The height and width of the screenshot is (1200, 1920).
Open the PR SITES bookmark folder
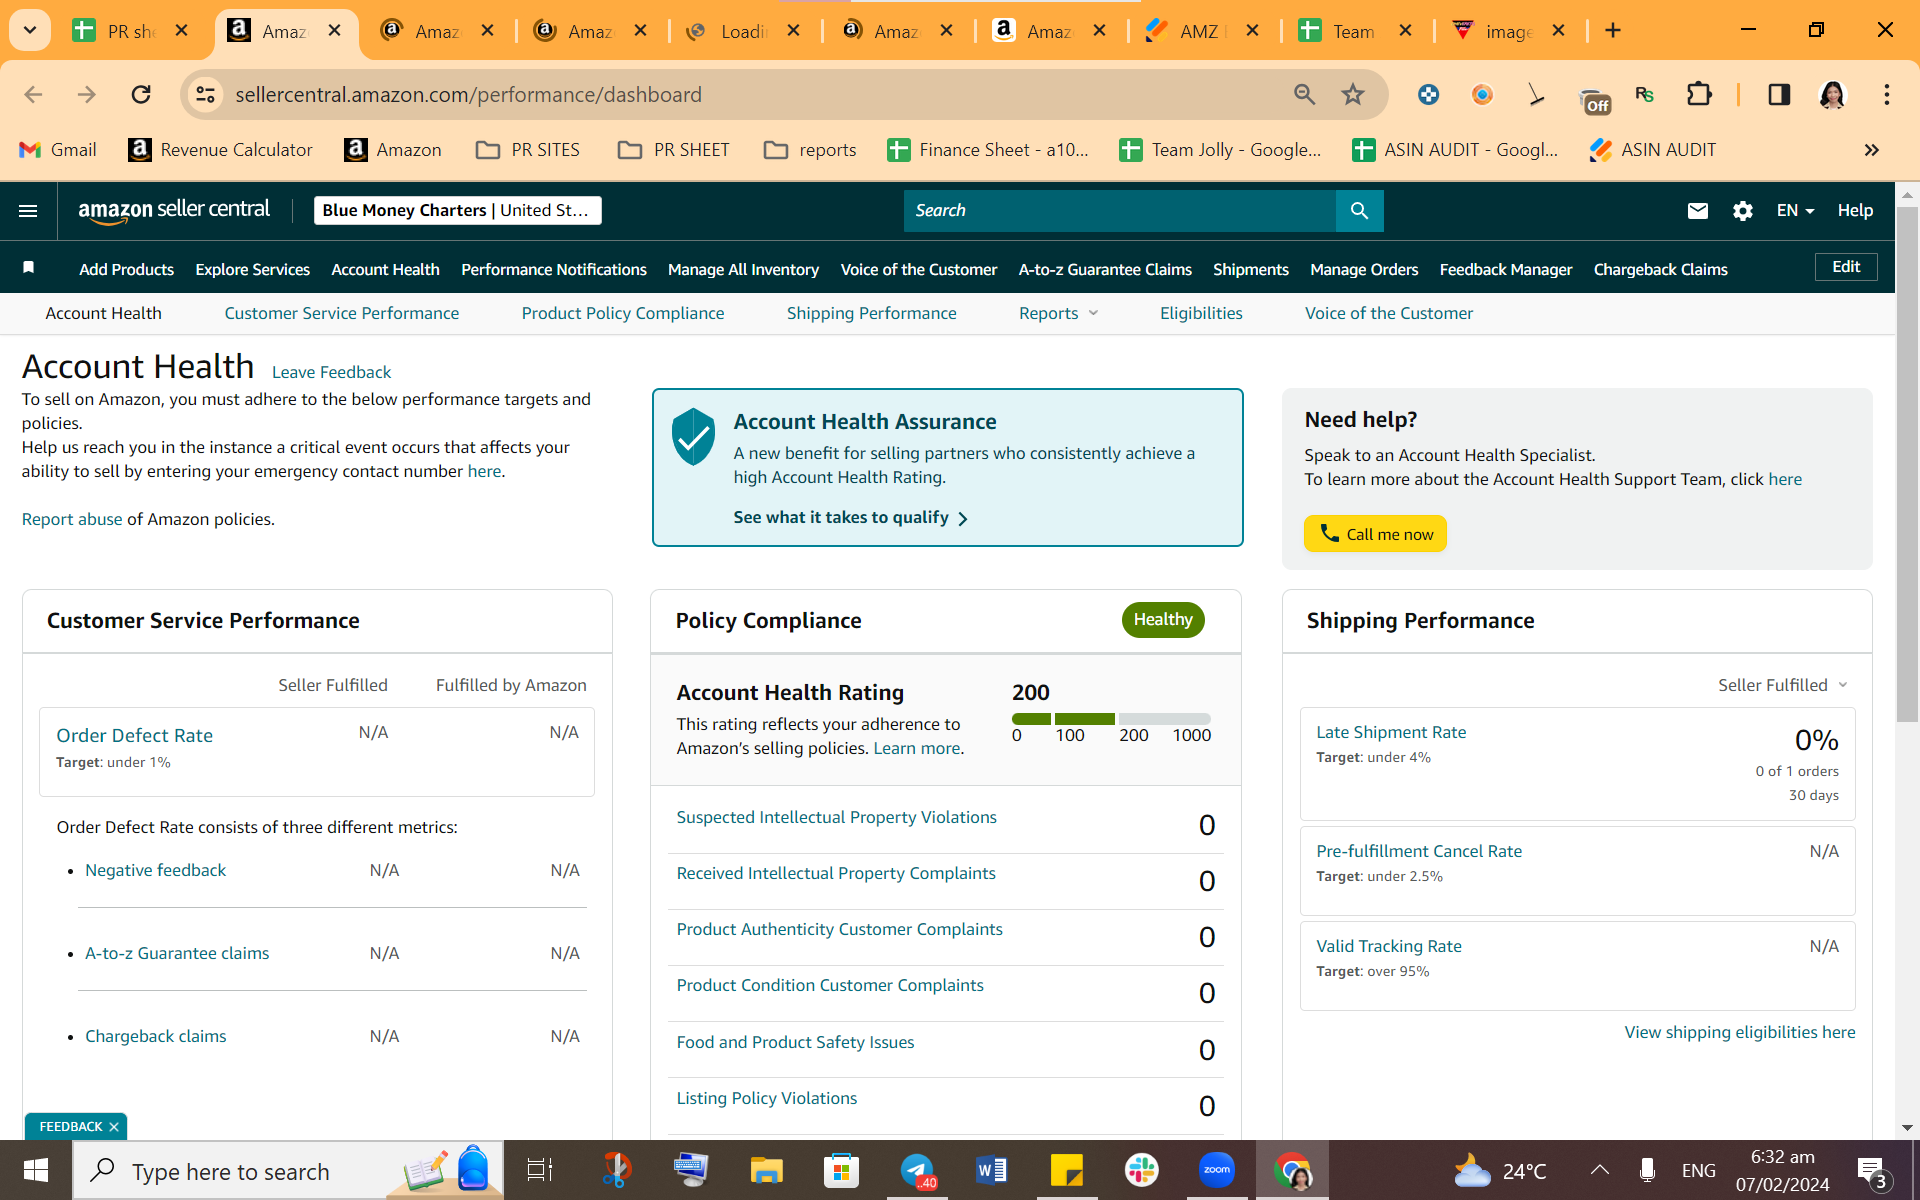pyautogui.click(x=528, y=150)
